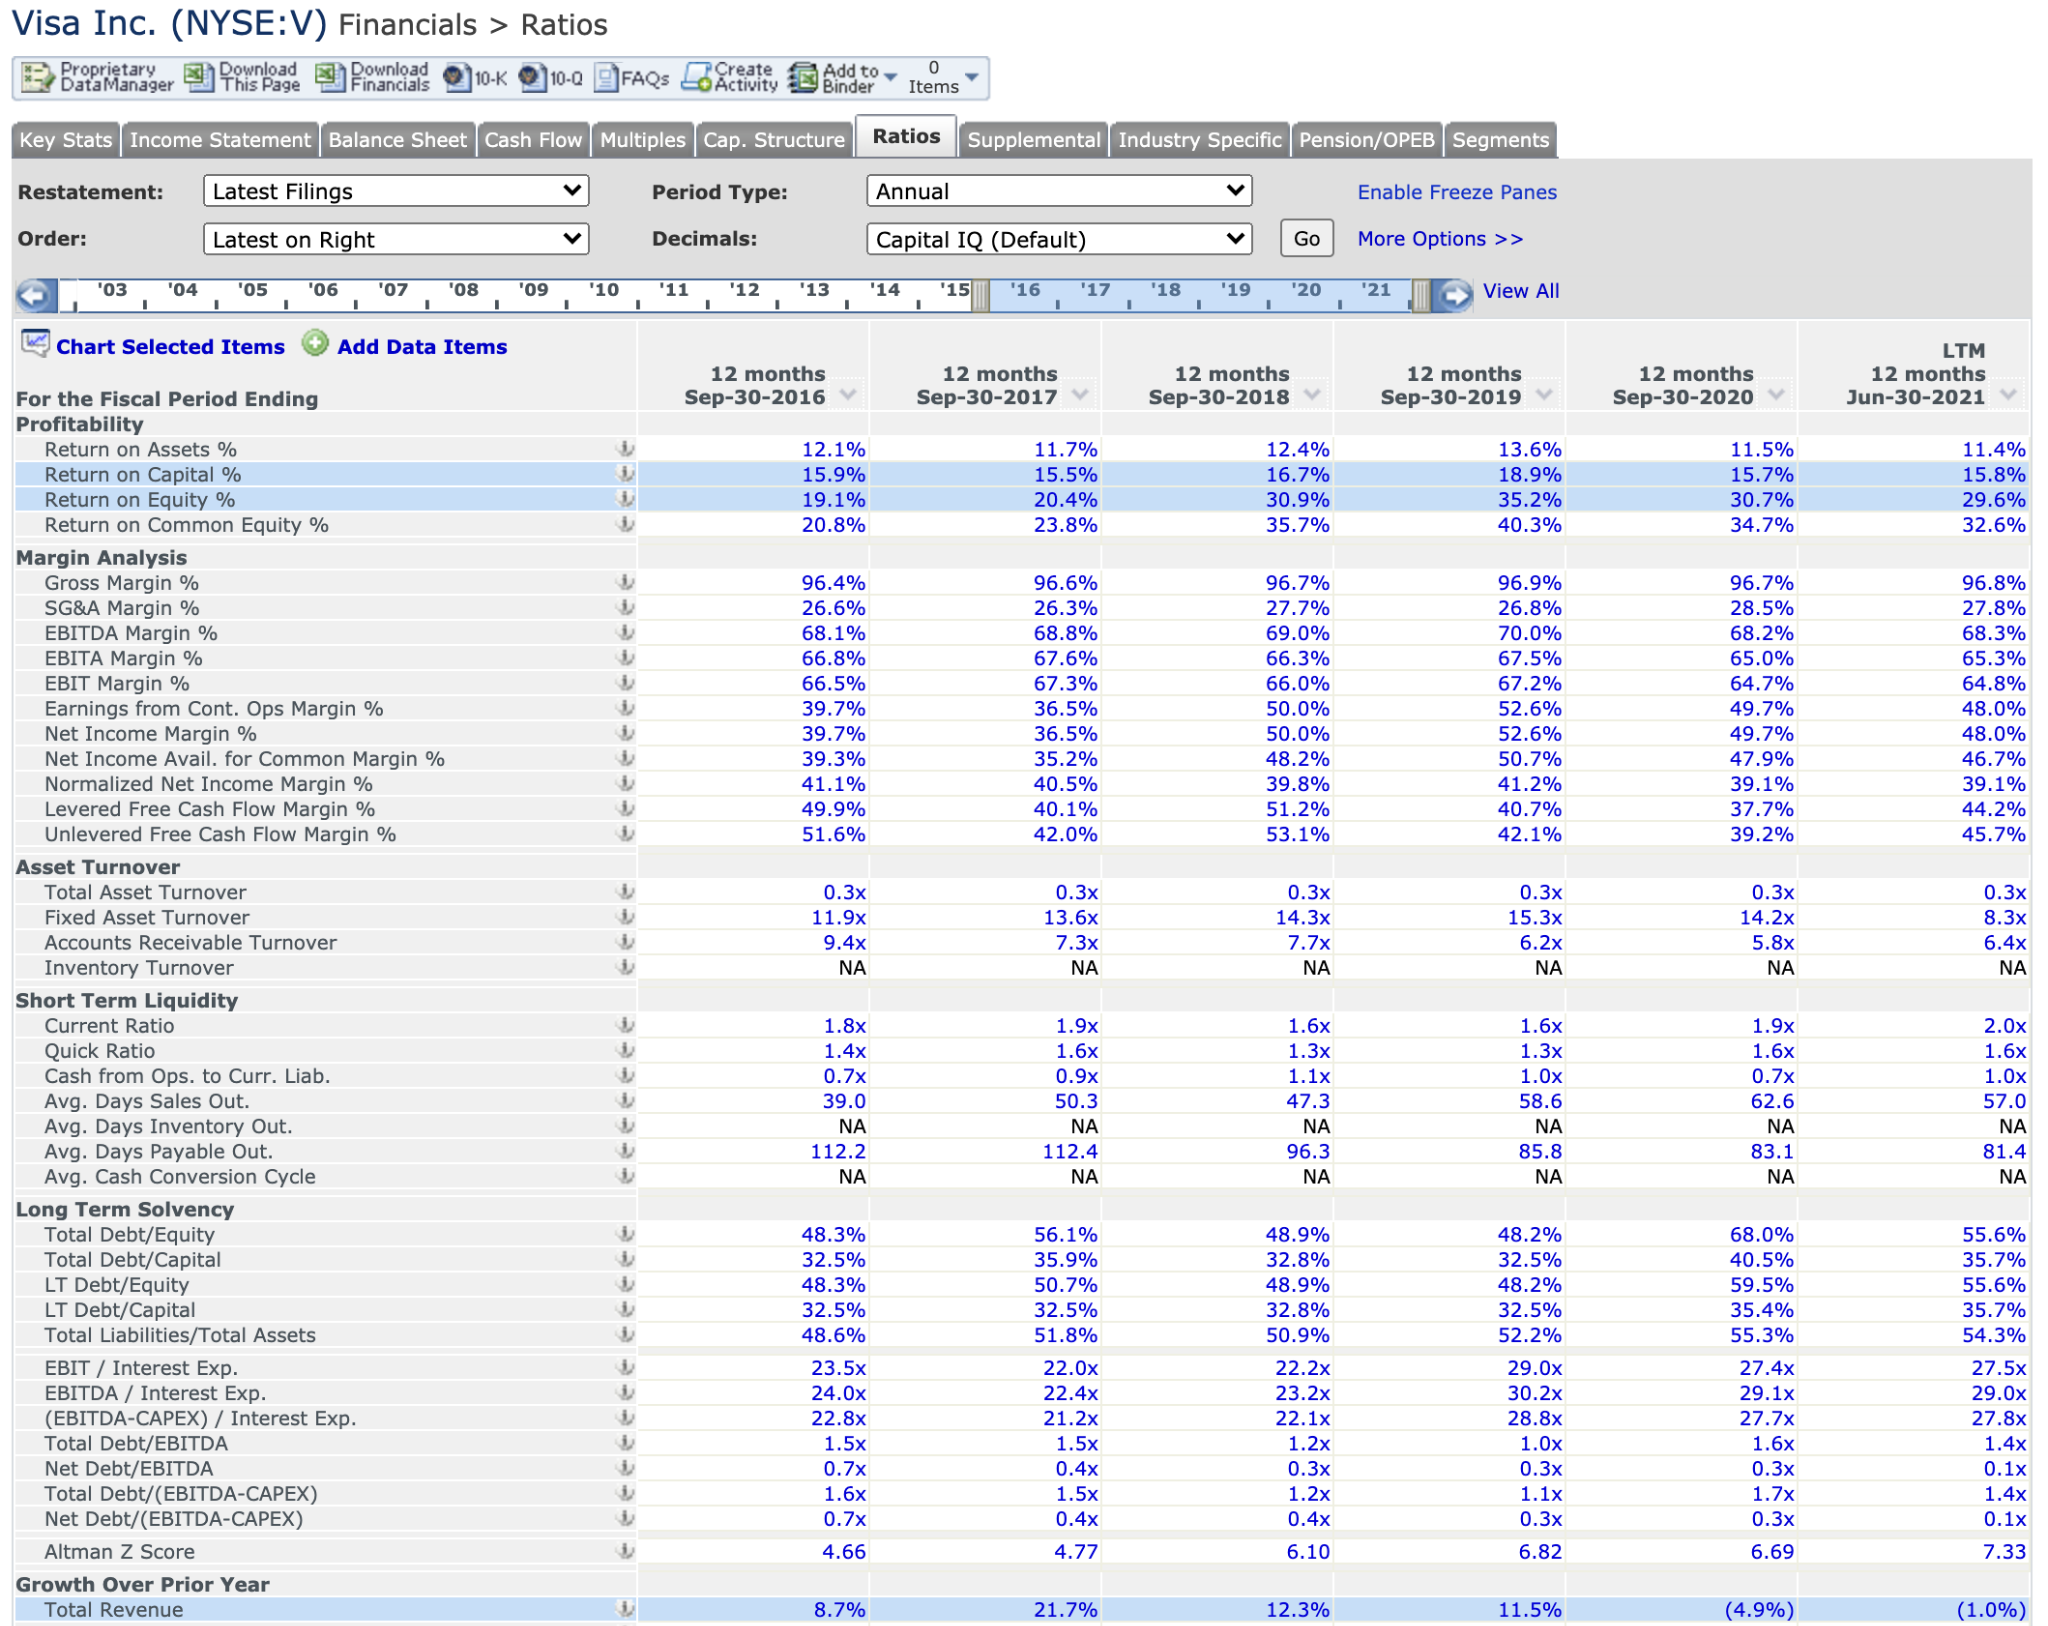
Task: Open the Decimals dropdown
Action: coord(1059,239)
